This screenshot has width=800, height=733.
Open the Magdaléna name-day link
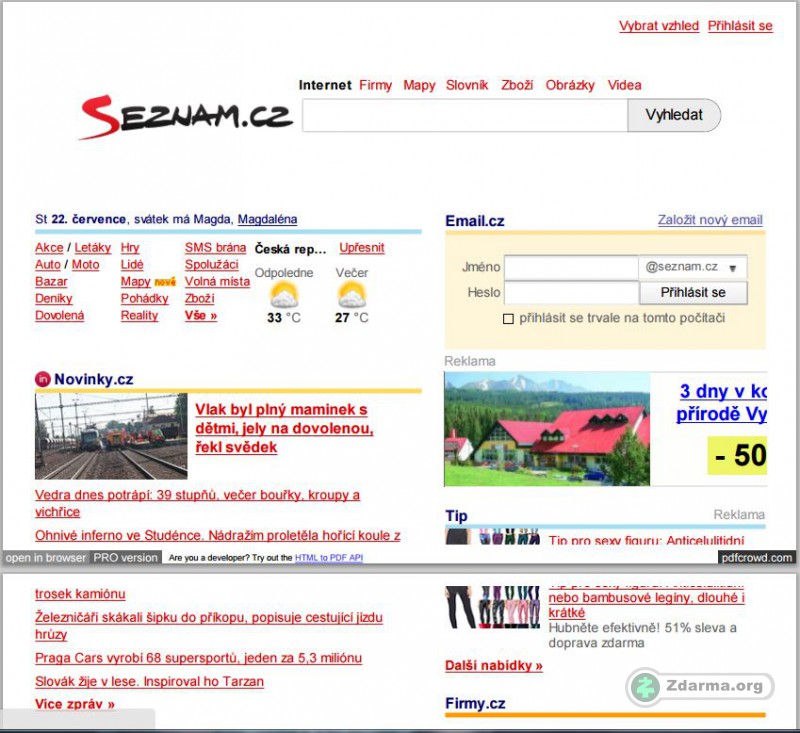pos(267,219)
